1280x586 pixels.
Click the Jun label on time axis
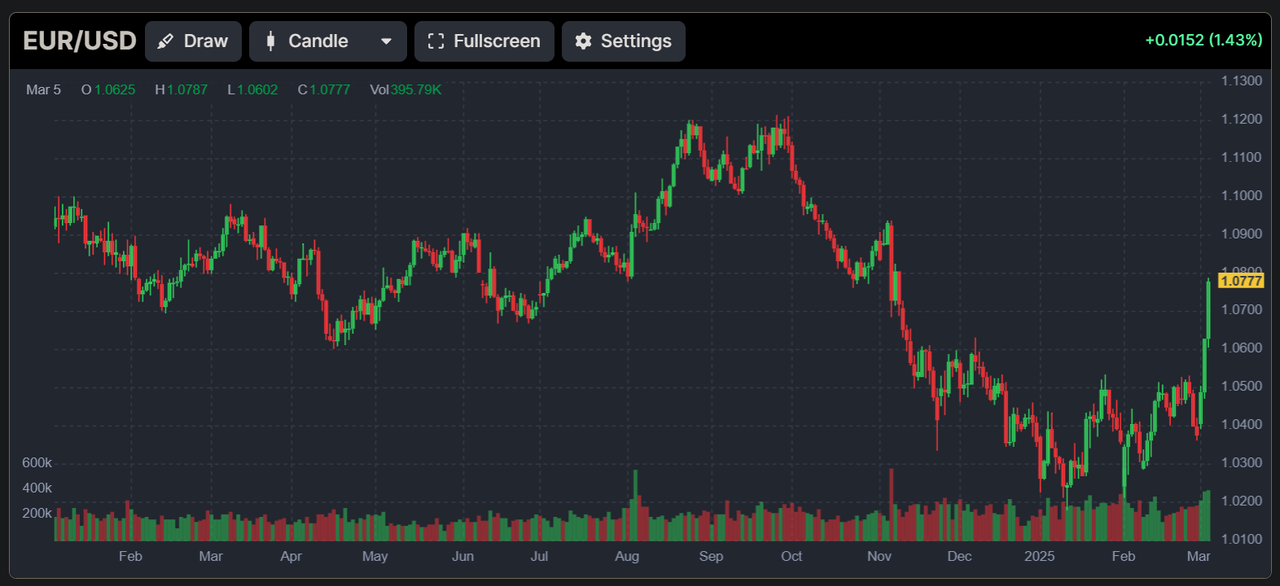point(463,556)
